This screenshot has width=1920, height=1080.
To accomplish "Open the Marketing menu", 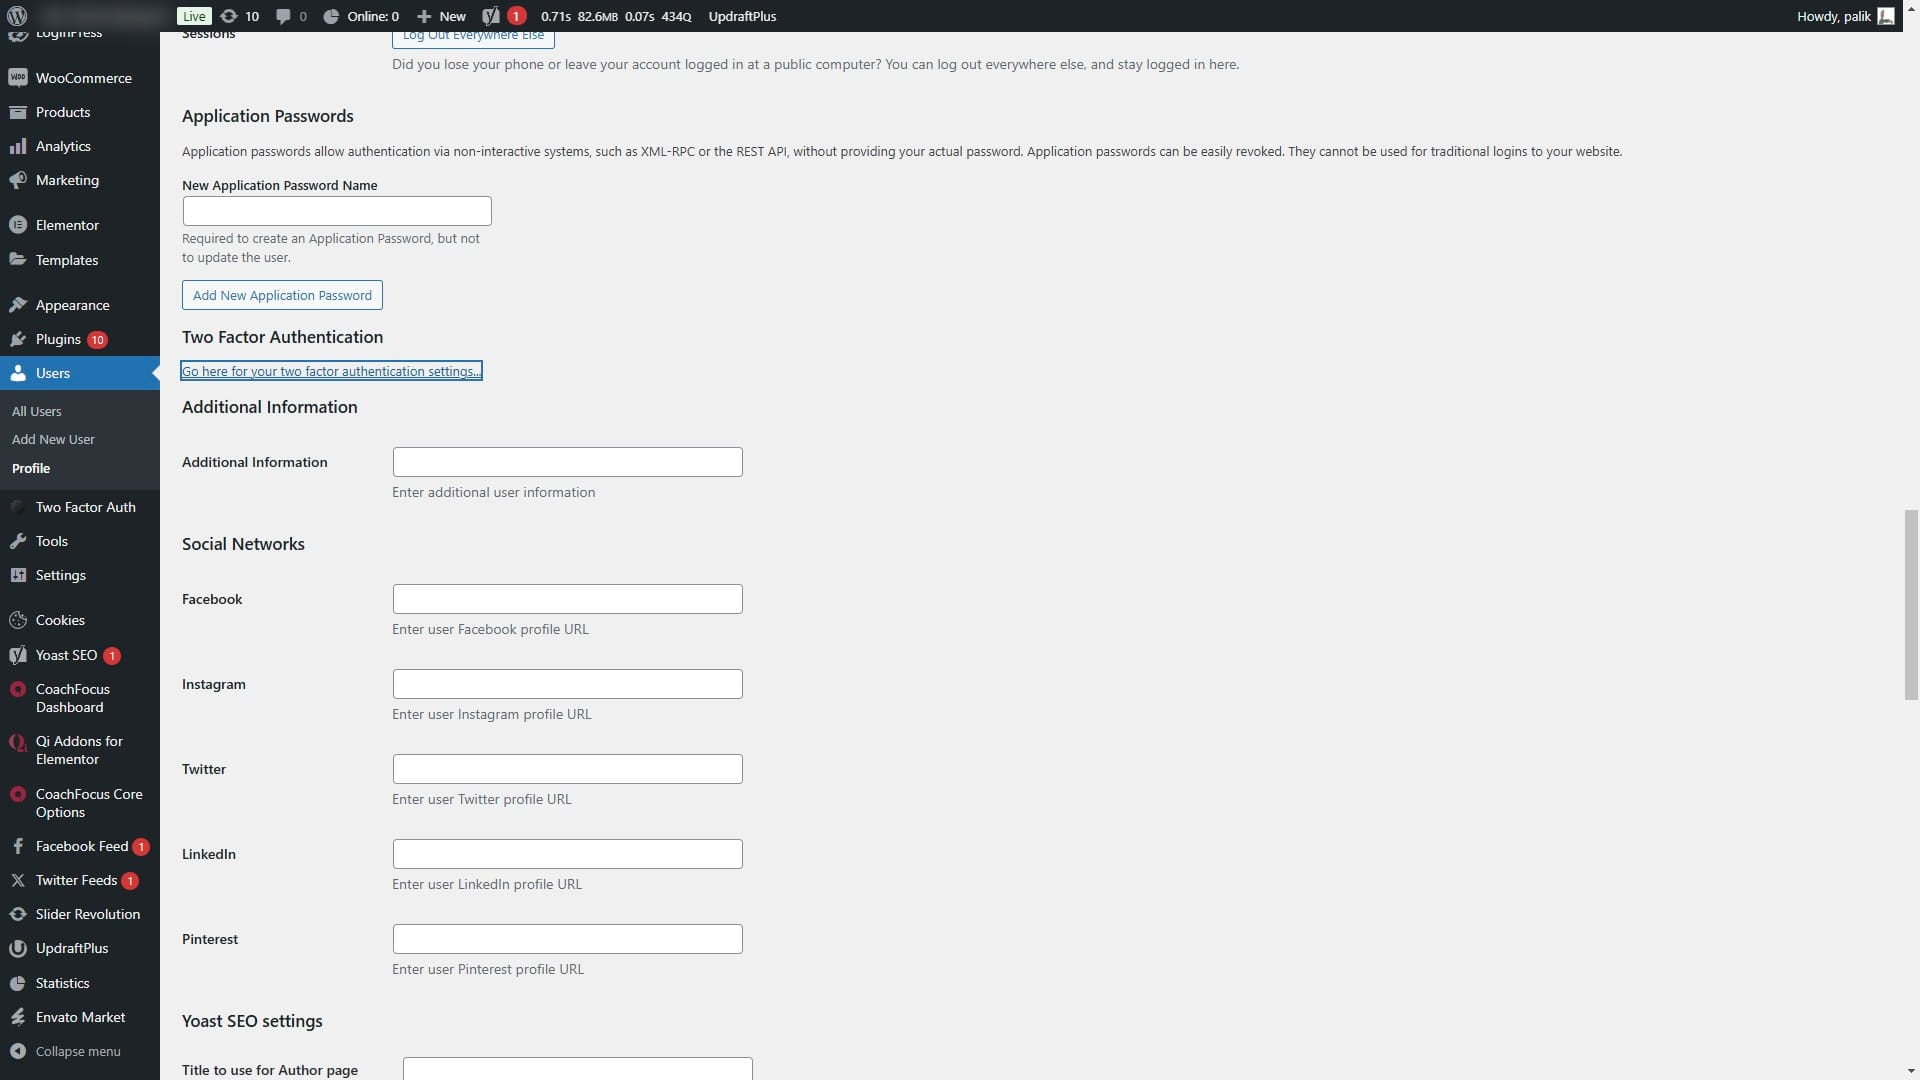I will [67, 180].
